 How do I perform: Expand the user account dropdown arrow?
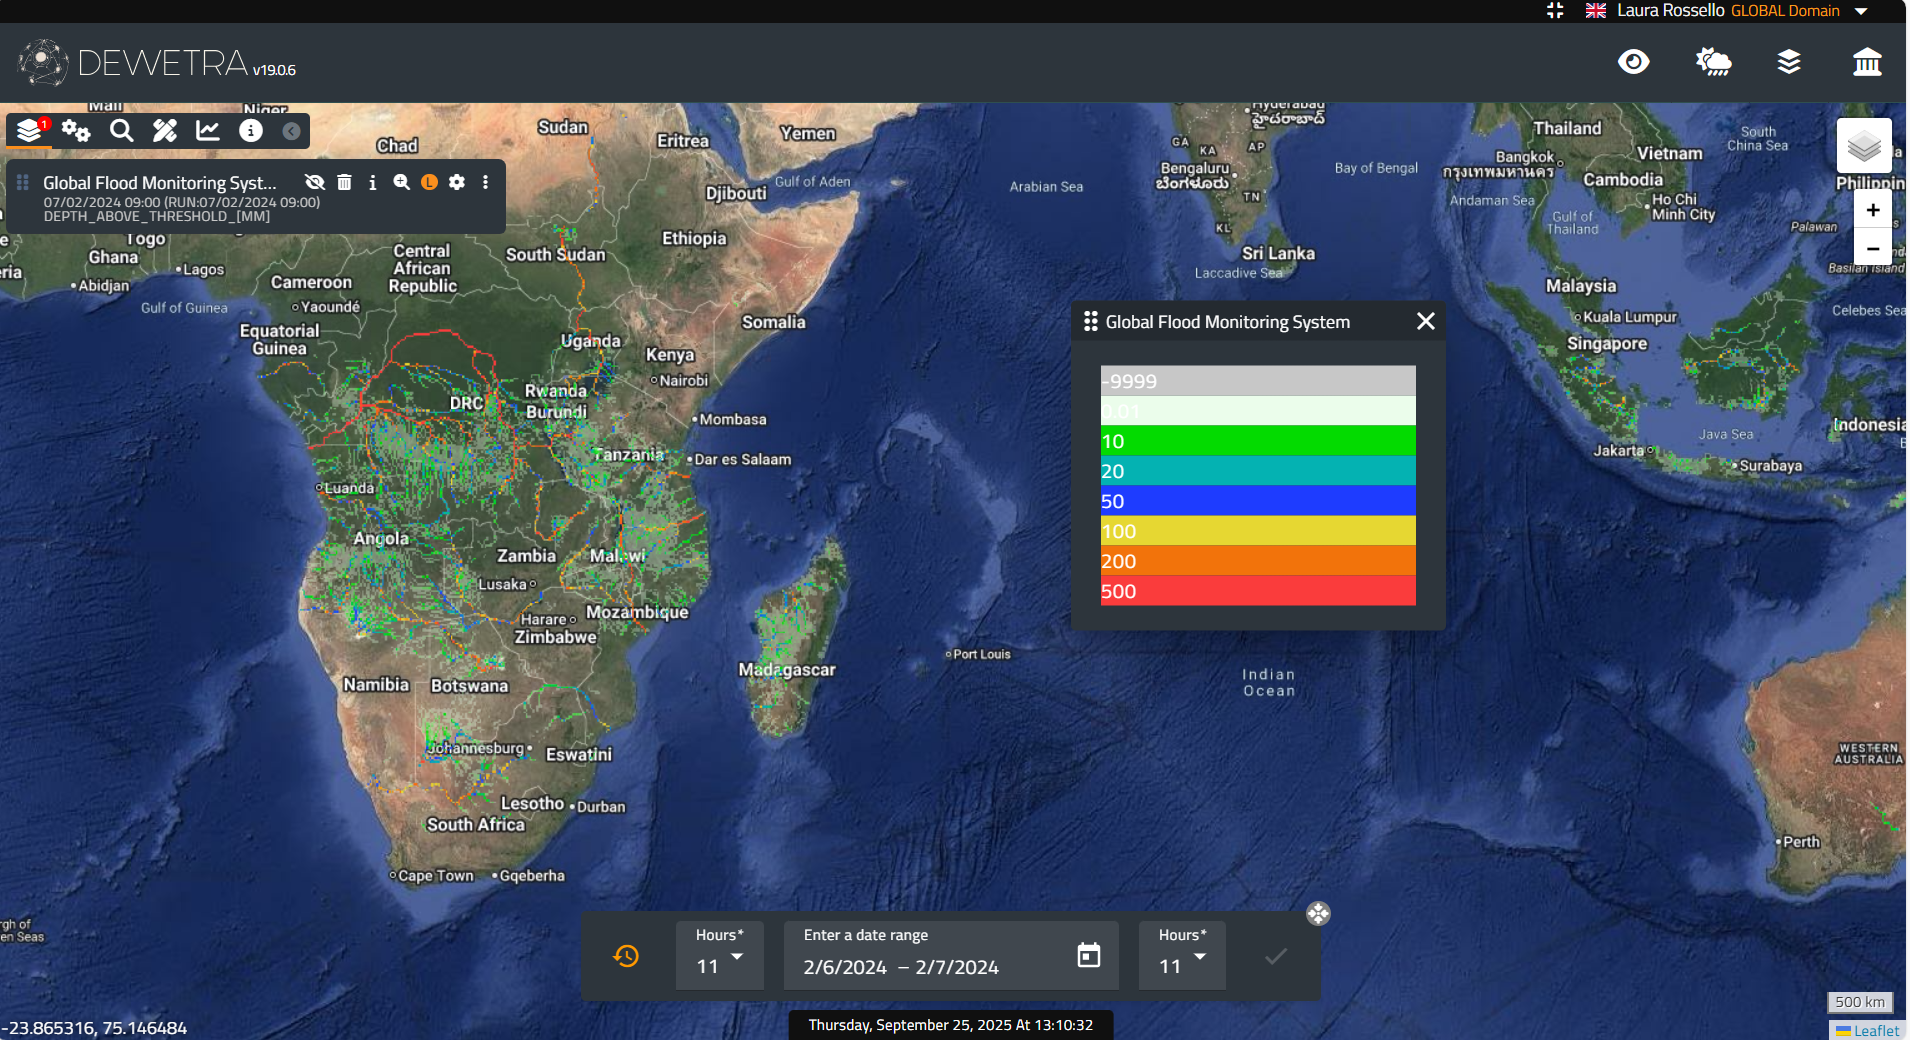tap(1861, 11)
